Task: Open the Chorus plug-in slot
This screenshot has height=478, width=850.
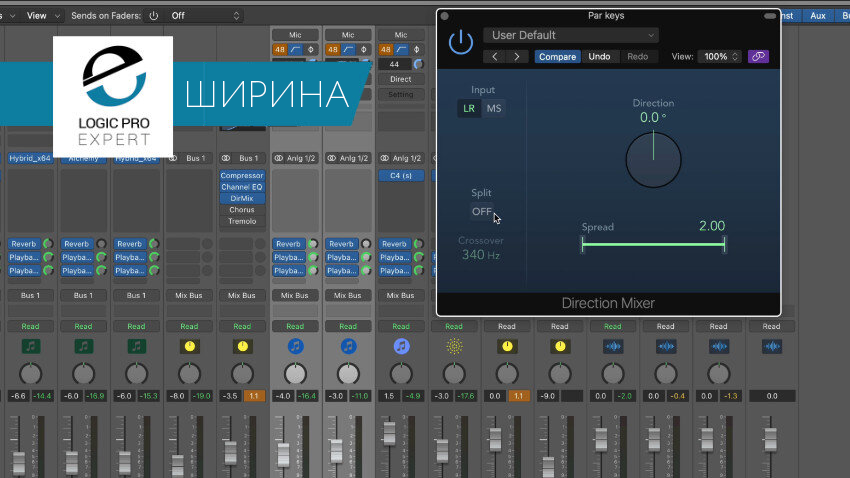Action: [242, 210]
